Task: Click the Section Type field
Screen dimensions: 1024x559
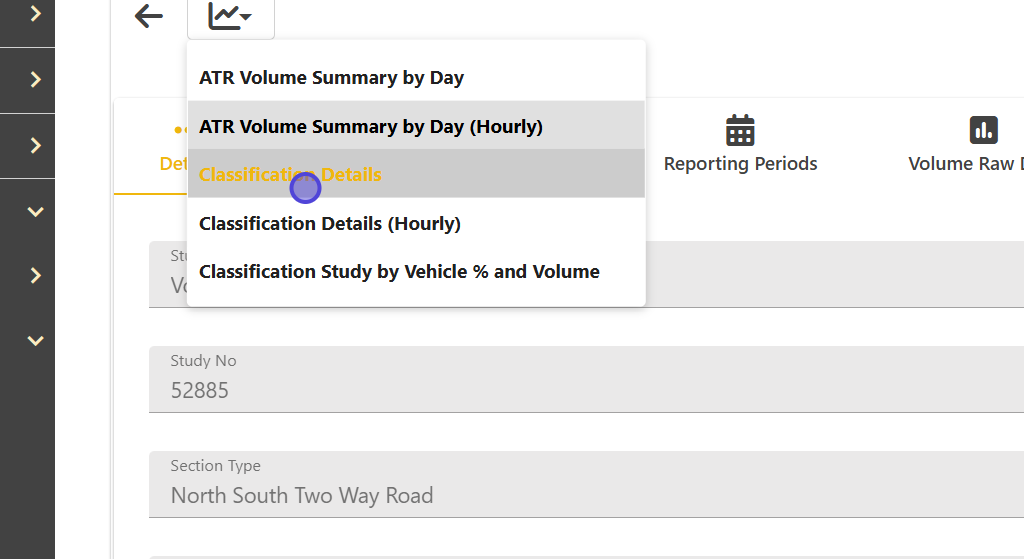Action: 586,484
